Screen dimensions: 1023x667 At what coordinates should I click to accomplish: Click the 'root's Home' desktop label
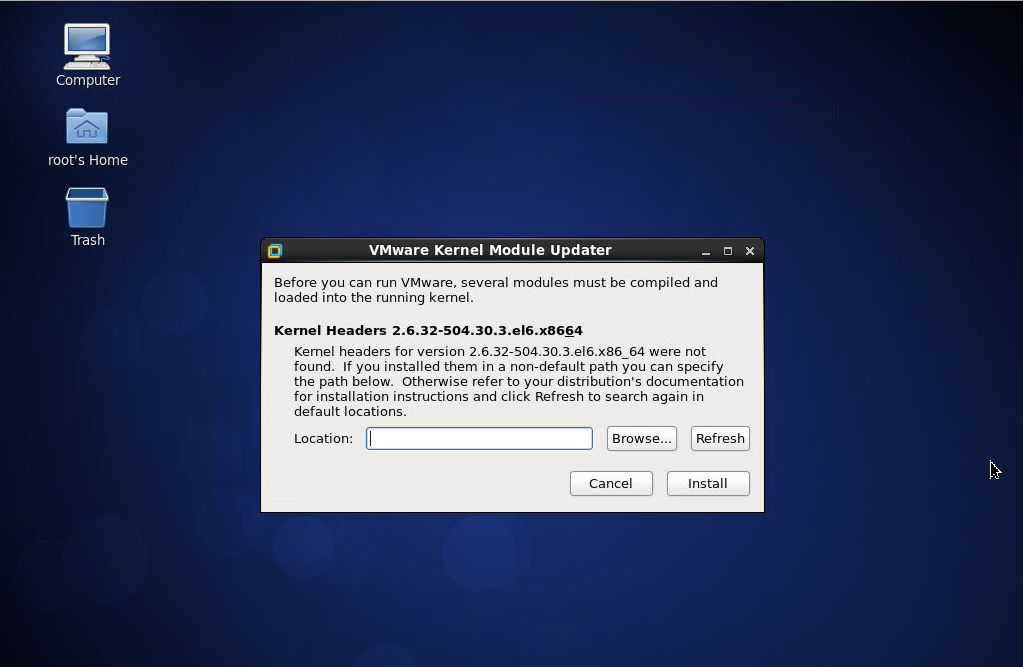tap(88, 160)
